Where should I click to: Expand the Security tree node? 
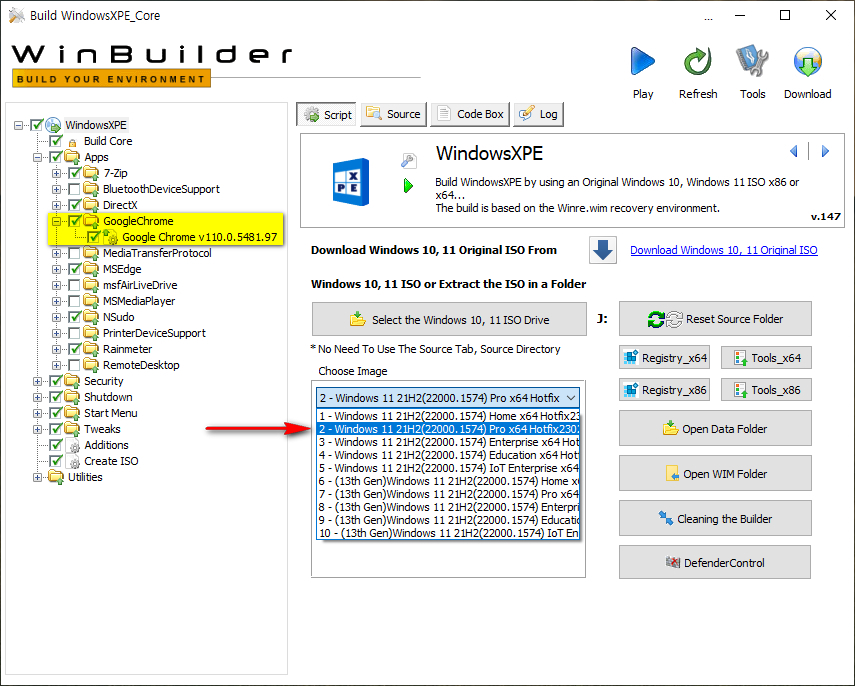coord(37,381)
